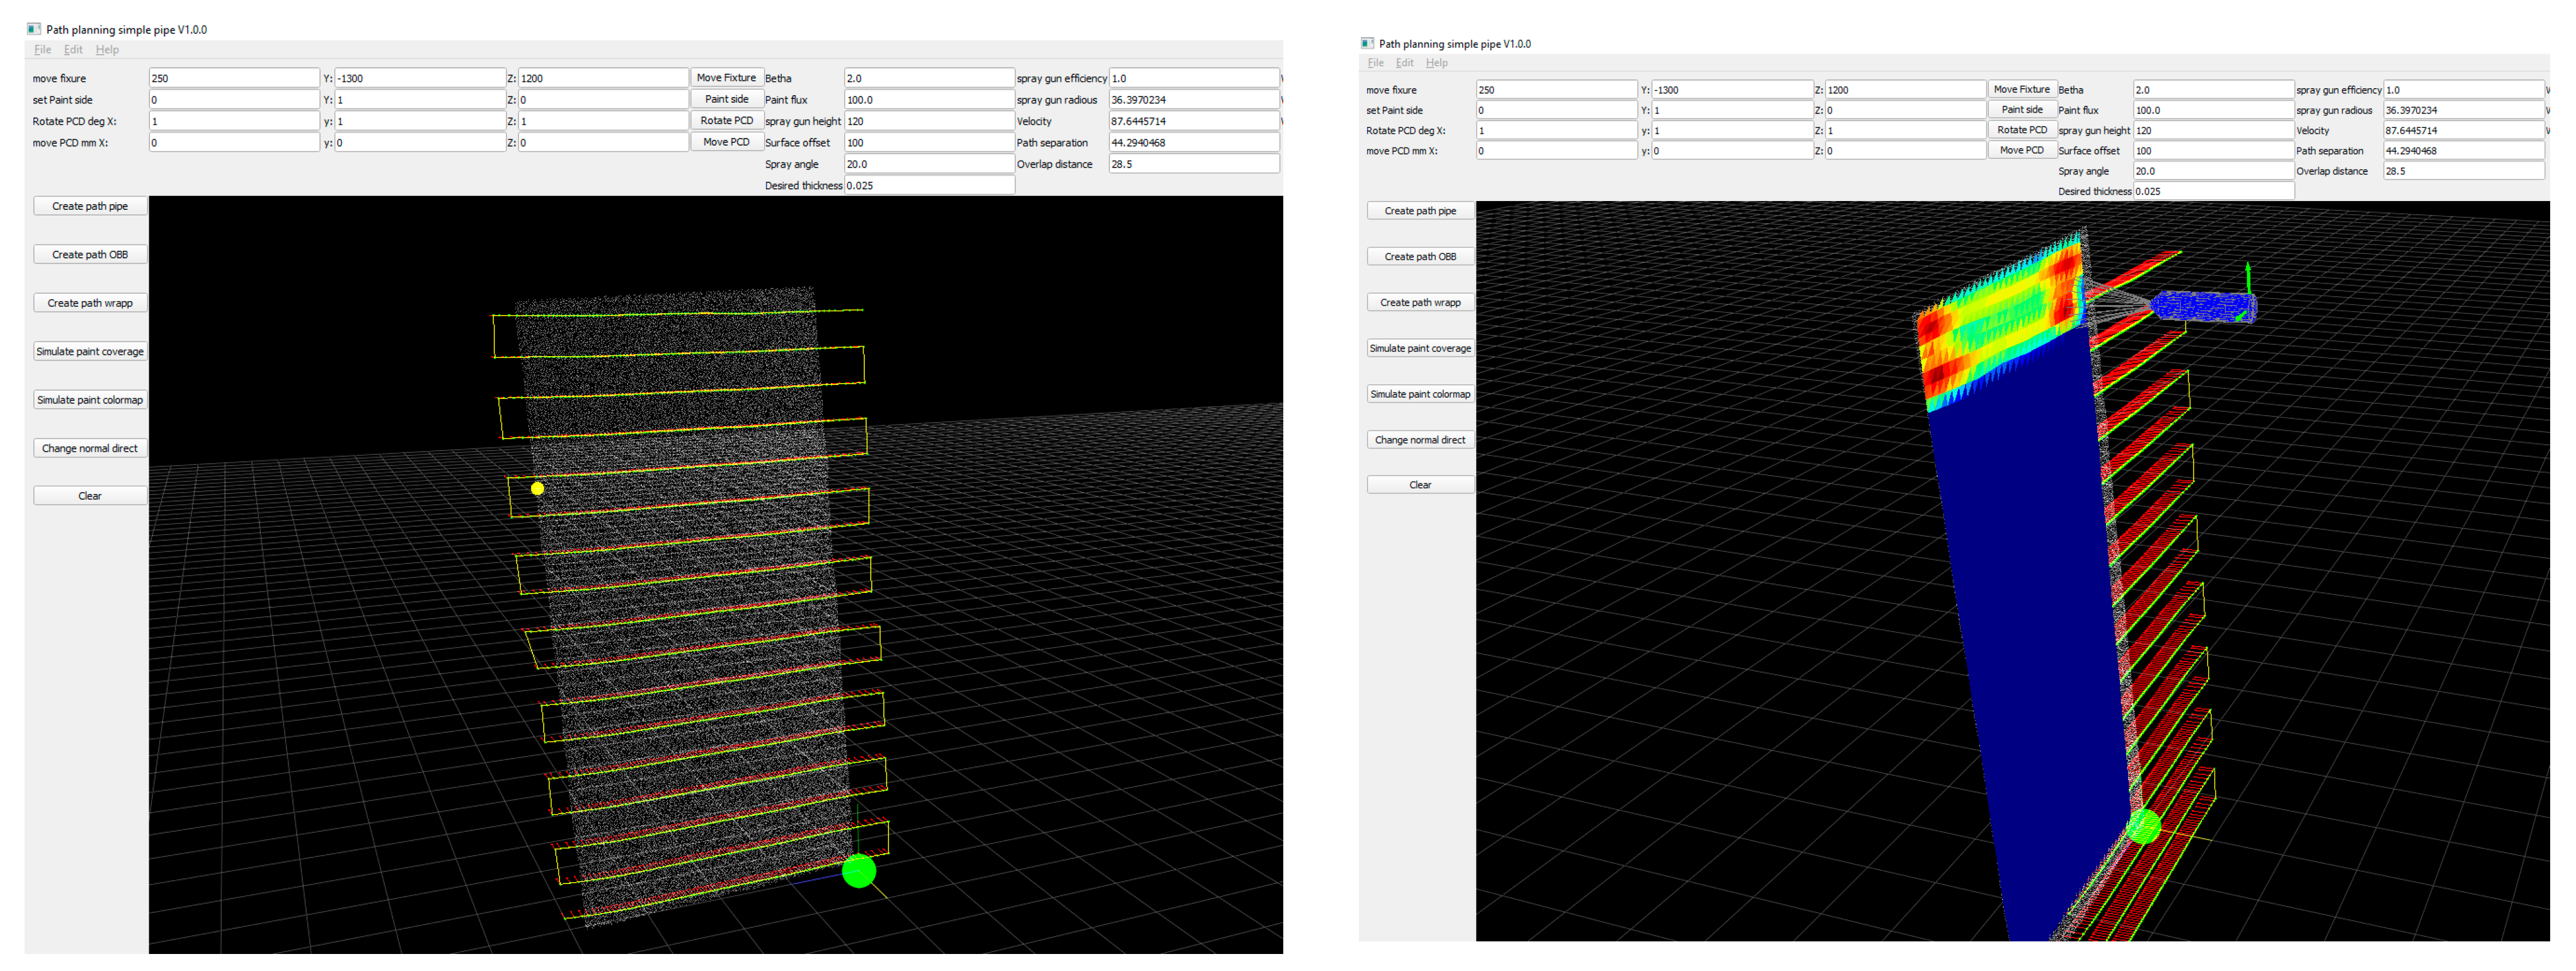Select the yellow sphere marker in left viewport
The width and height of the screenshot is (2576, 971).
click(x=538, y=489)
